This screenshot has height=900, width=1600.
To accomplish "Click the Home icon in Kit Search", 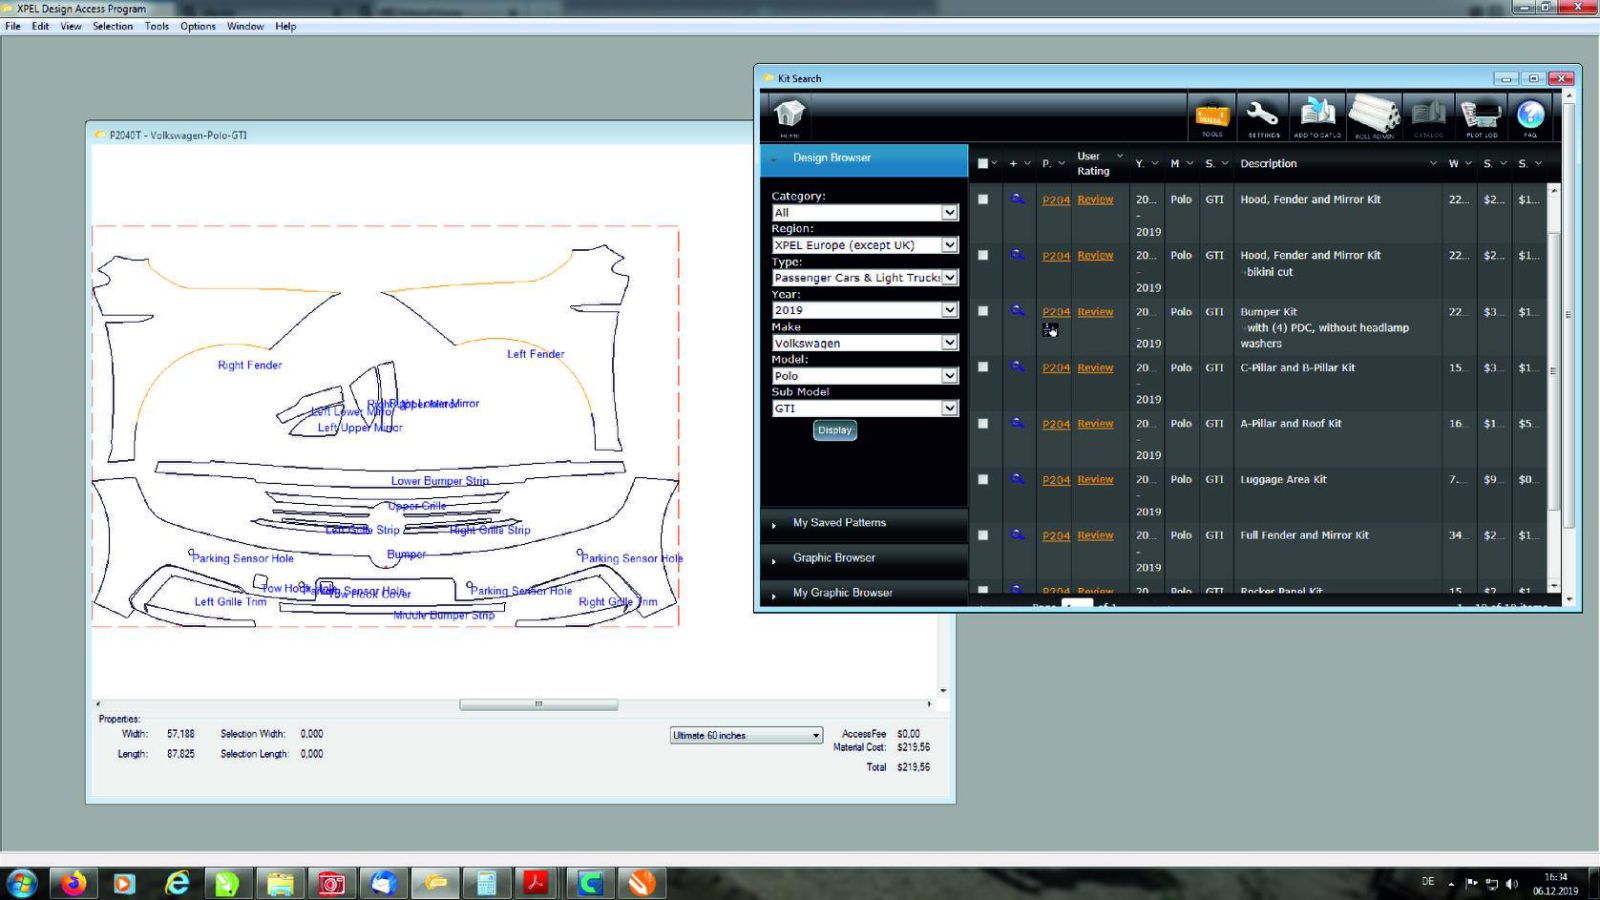I will tap(789, 115).
